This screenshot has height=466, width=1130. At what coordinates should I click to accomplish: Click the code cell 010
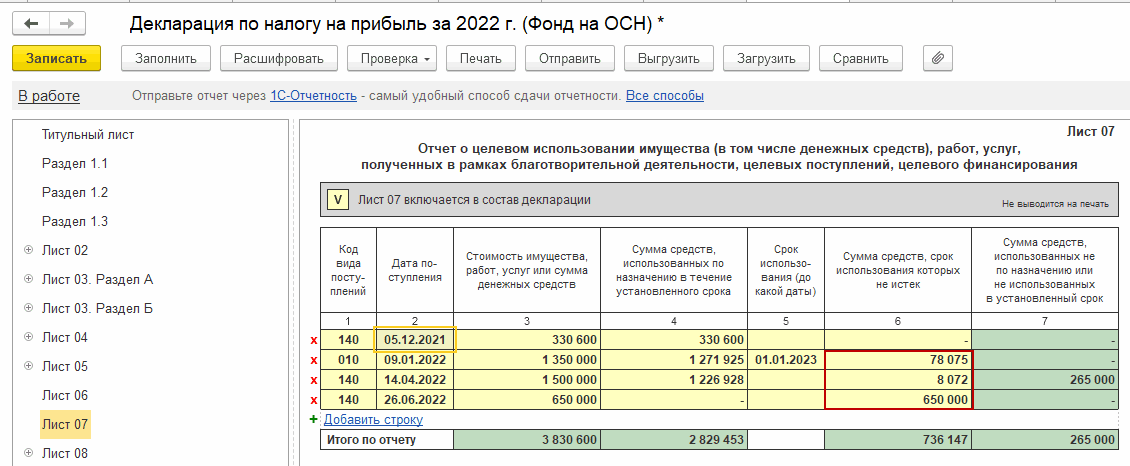pyautogui.click(x=349, y=360)
